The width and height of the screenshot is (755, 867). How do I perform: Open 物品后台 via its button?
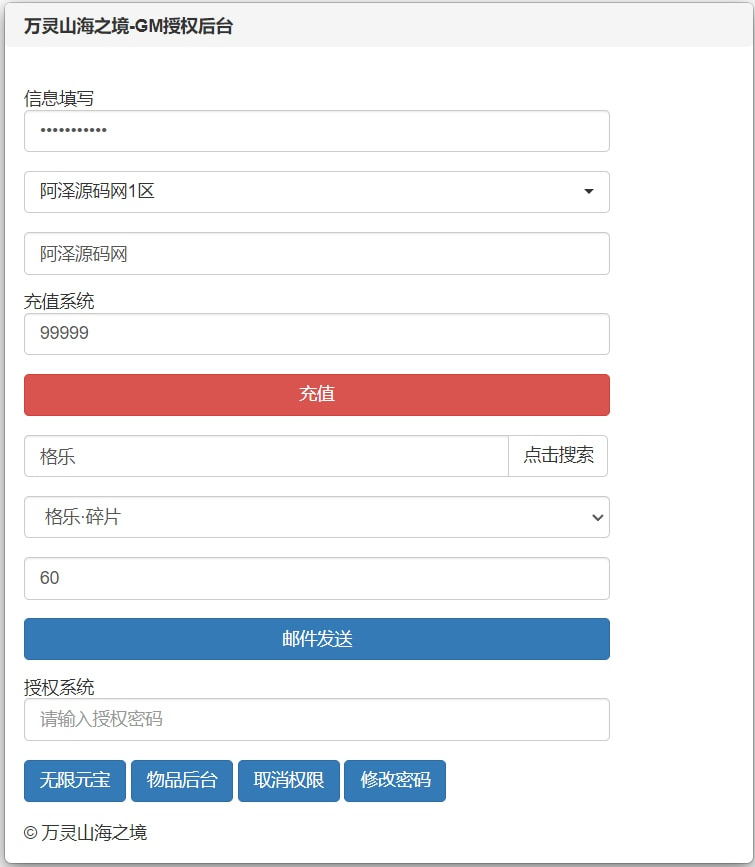(x=182, y=781)
